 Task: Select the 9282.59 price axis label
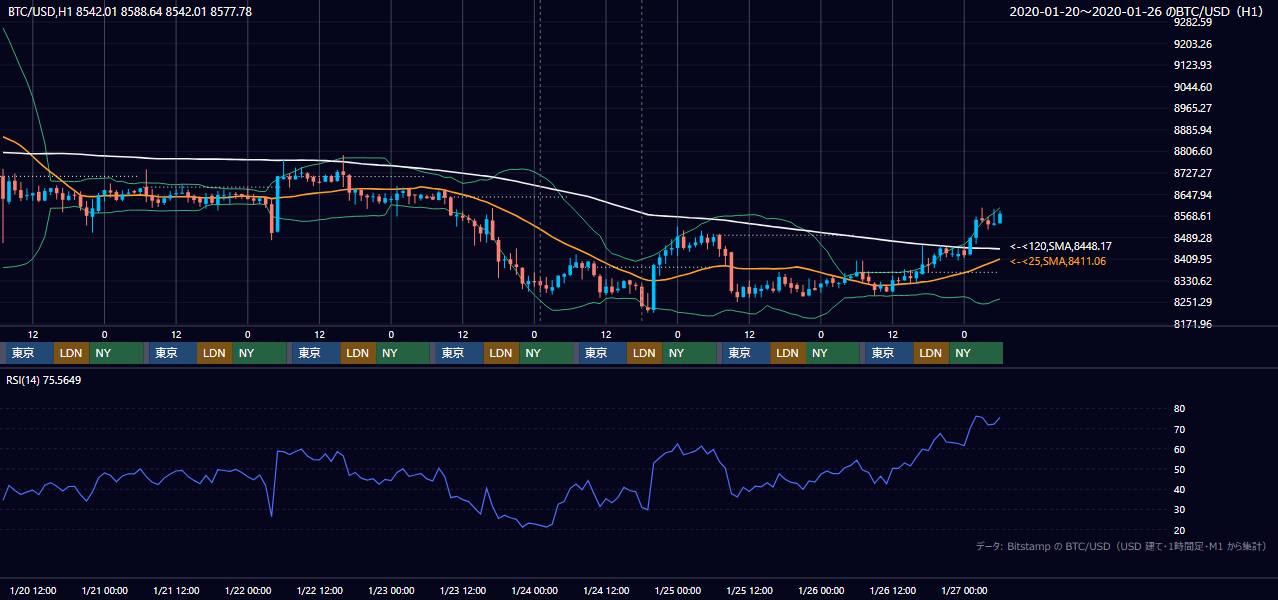pyautogui.click(x=1193, y=22)
